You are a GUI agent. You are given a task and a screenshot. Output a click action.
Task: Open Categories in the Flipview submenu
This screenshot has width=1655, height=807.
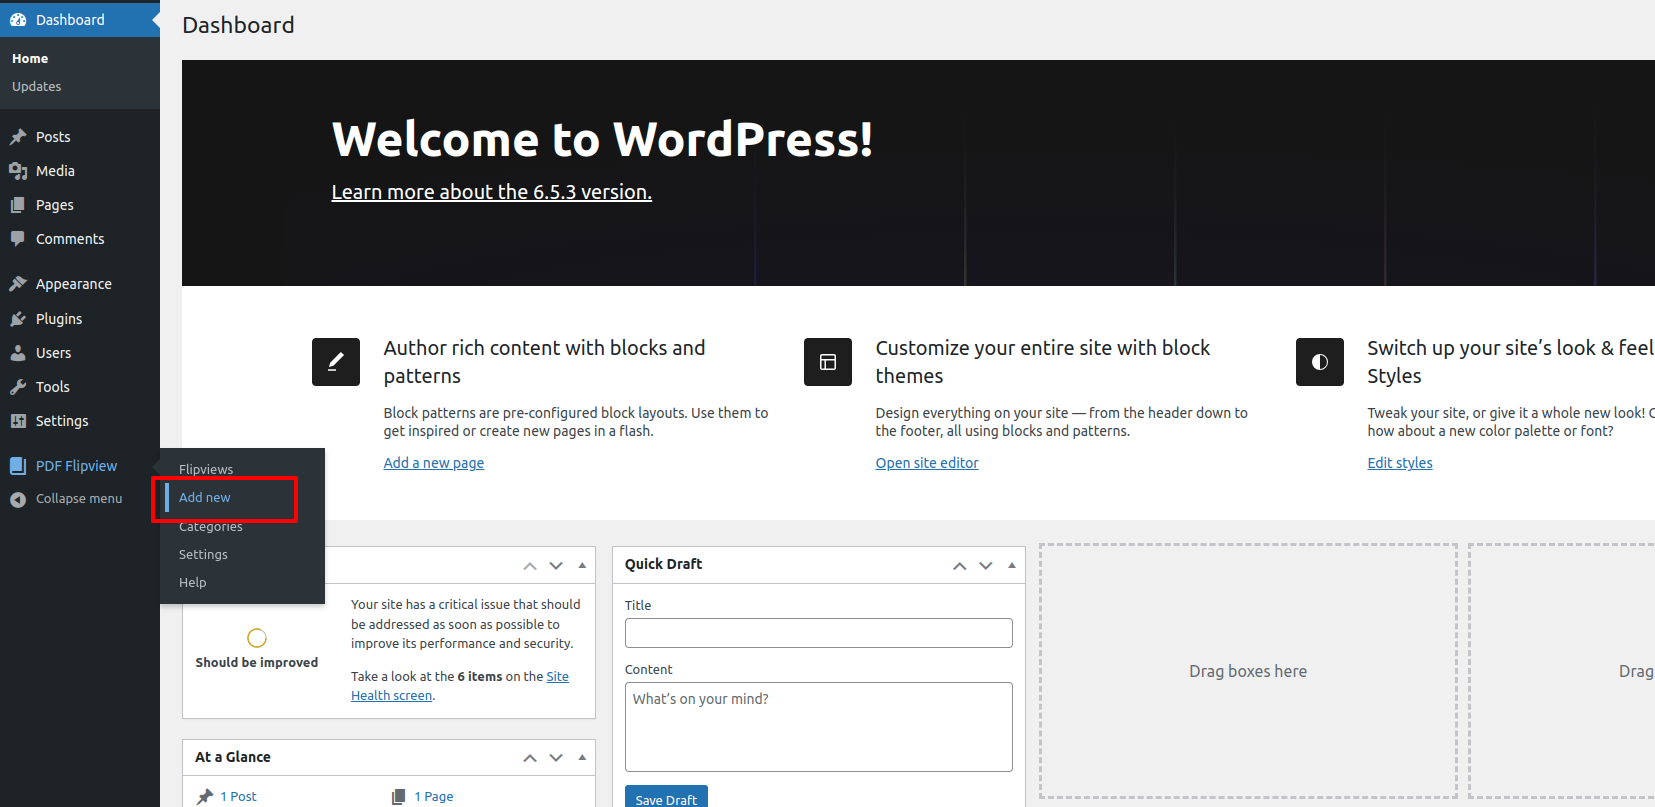pyautogui.click(x=211, y=527)
